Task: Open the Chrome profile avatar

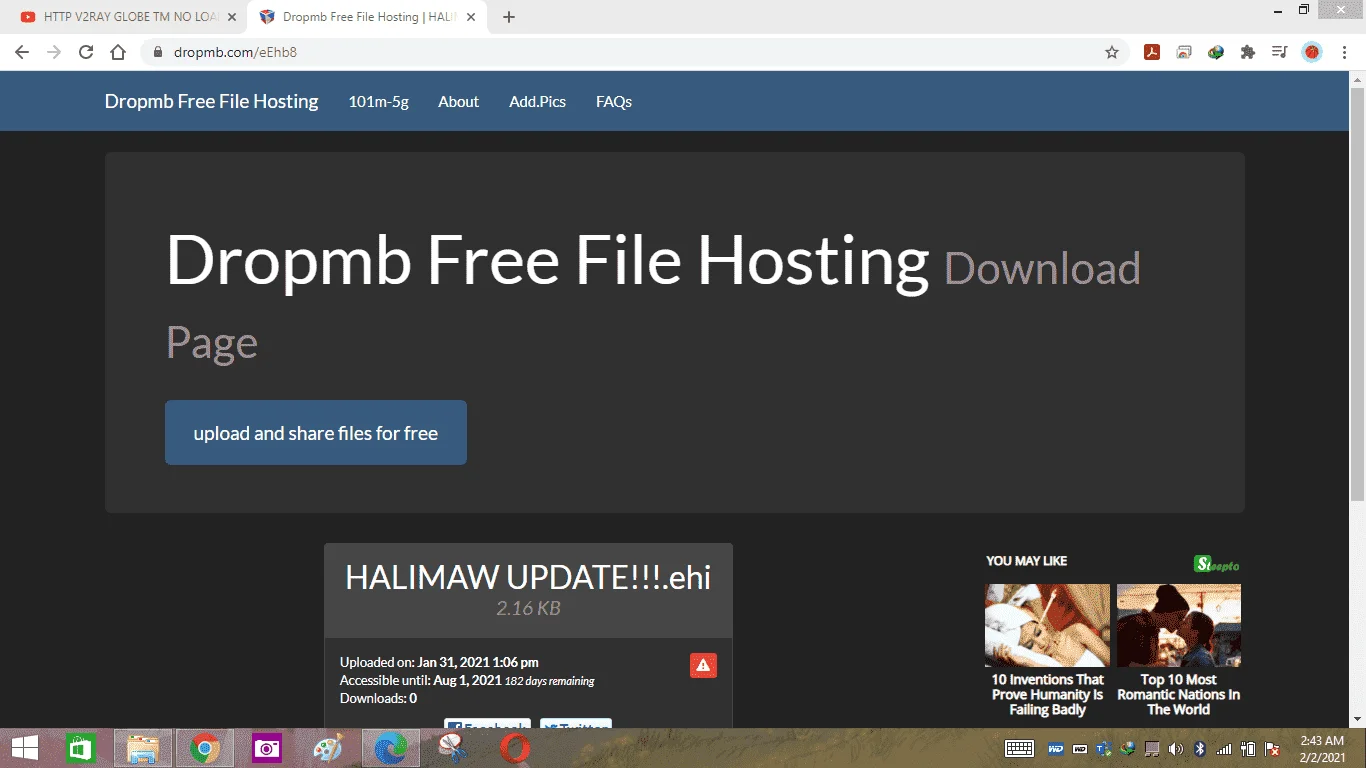Action: click(x=1312, y=52)
